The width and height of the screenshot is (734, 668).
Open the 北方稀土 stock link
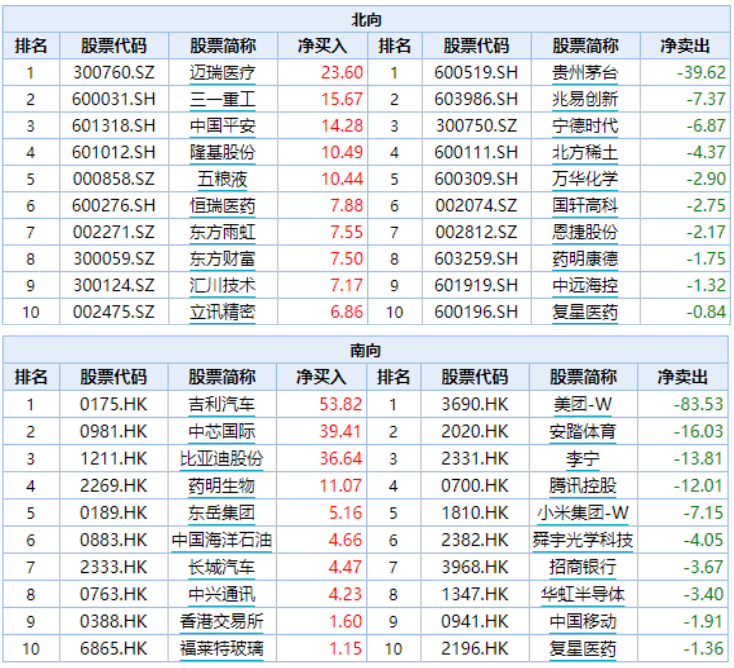point(585,153)
